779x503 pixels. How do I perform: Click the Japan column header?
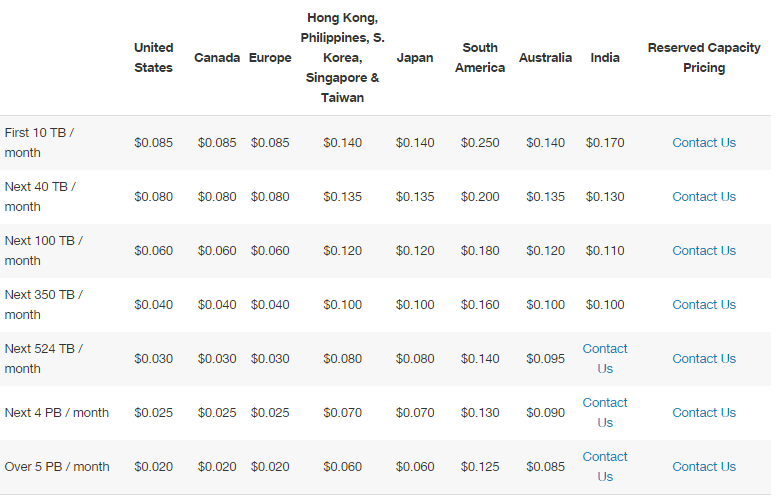tap(415, 58)
